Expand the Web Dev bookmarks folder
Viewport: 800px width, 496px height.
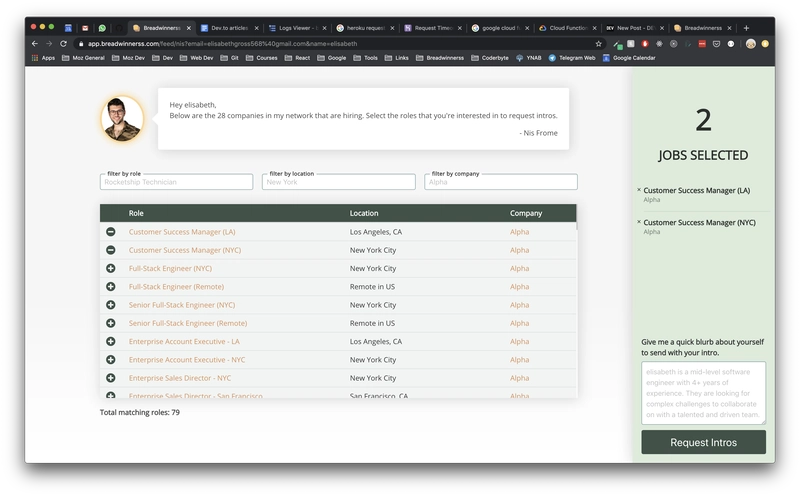[x=196, y=58]
